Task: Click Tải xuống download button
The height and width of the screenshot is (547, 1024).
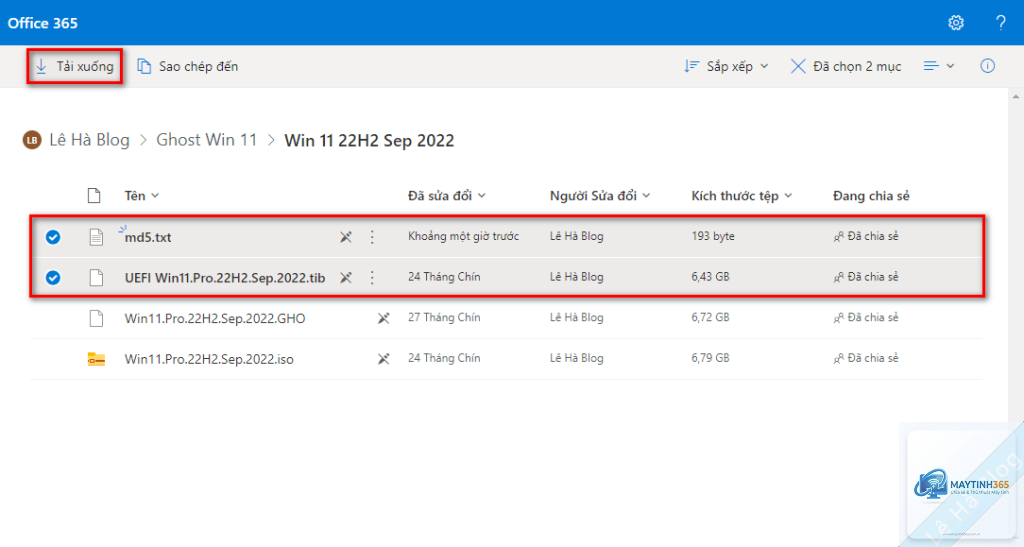Action: pos(74,66)
